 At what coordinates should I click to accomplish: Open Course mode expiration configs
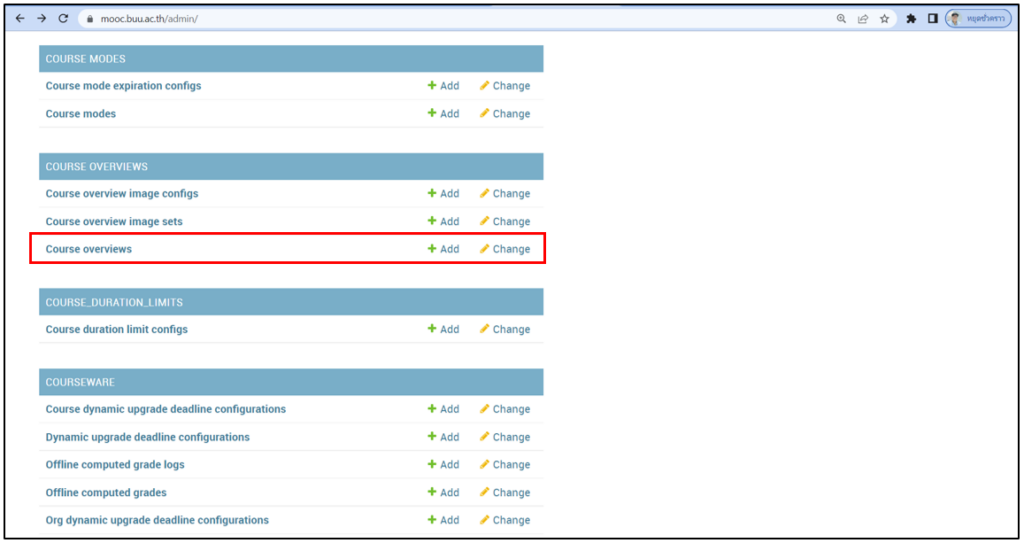coord(123,86)
